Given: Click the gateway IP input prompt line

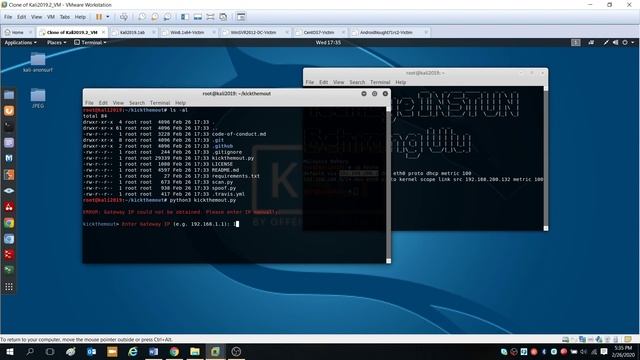Looking at the screenshot, I should pos(161,224).
